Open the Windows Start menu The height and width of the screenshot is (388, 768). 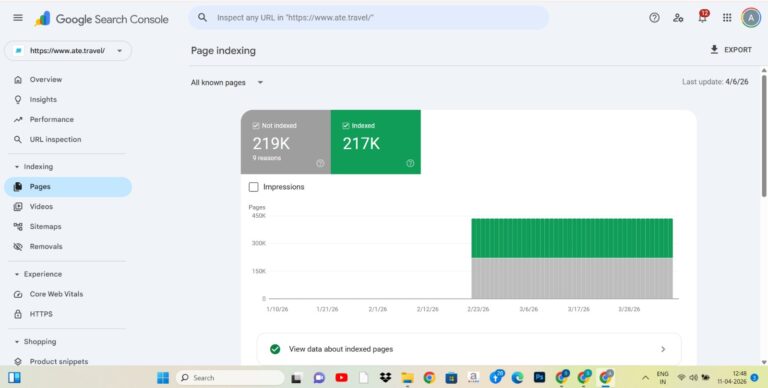coord(163,378)
